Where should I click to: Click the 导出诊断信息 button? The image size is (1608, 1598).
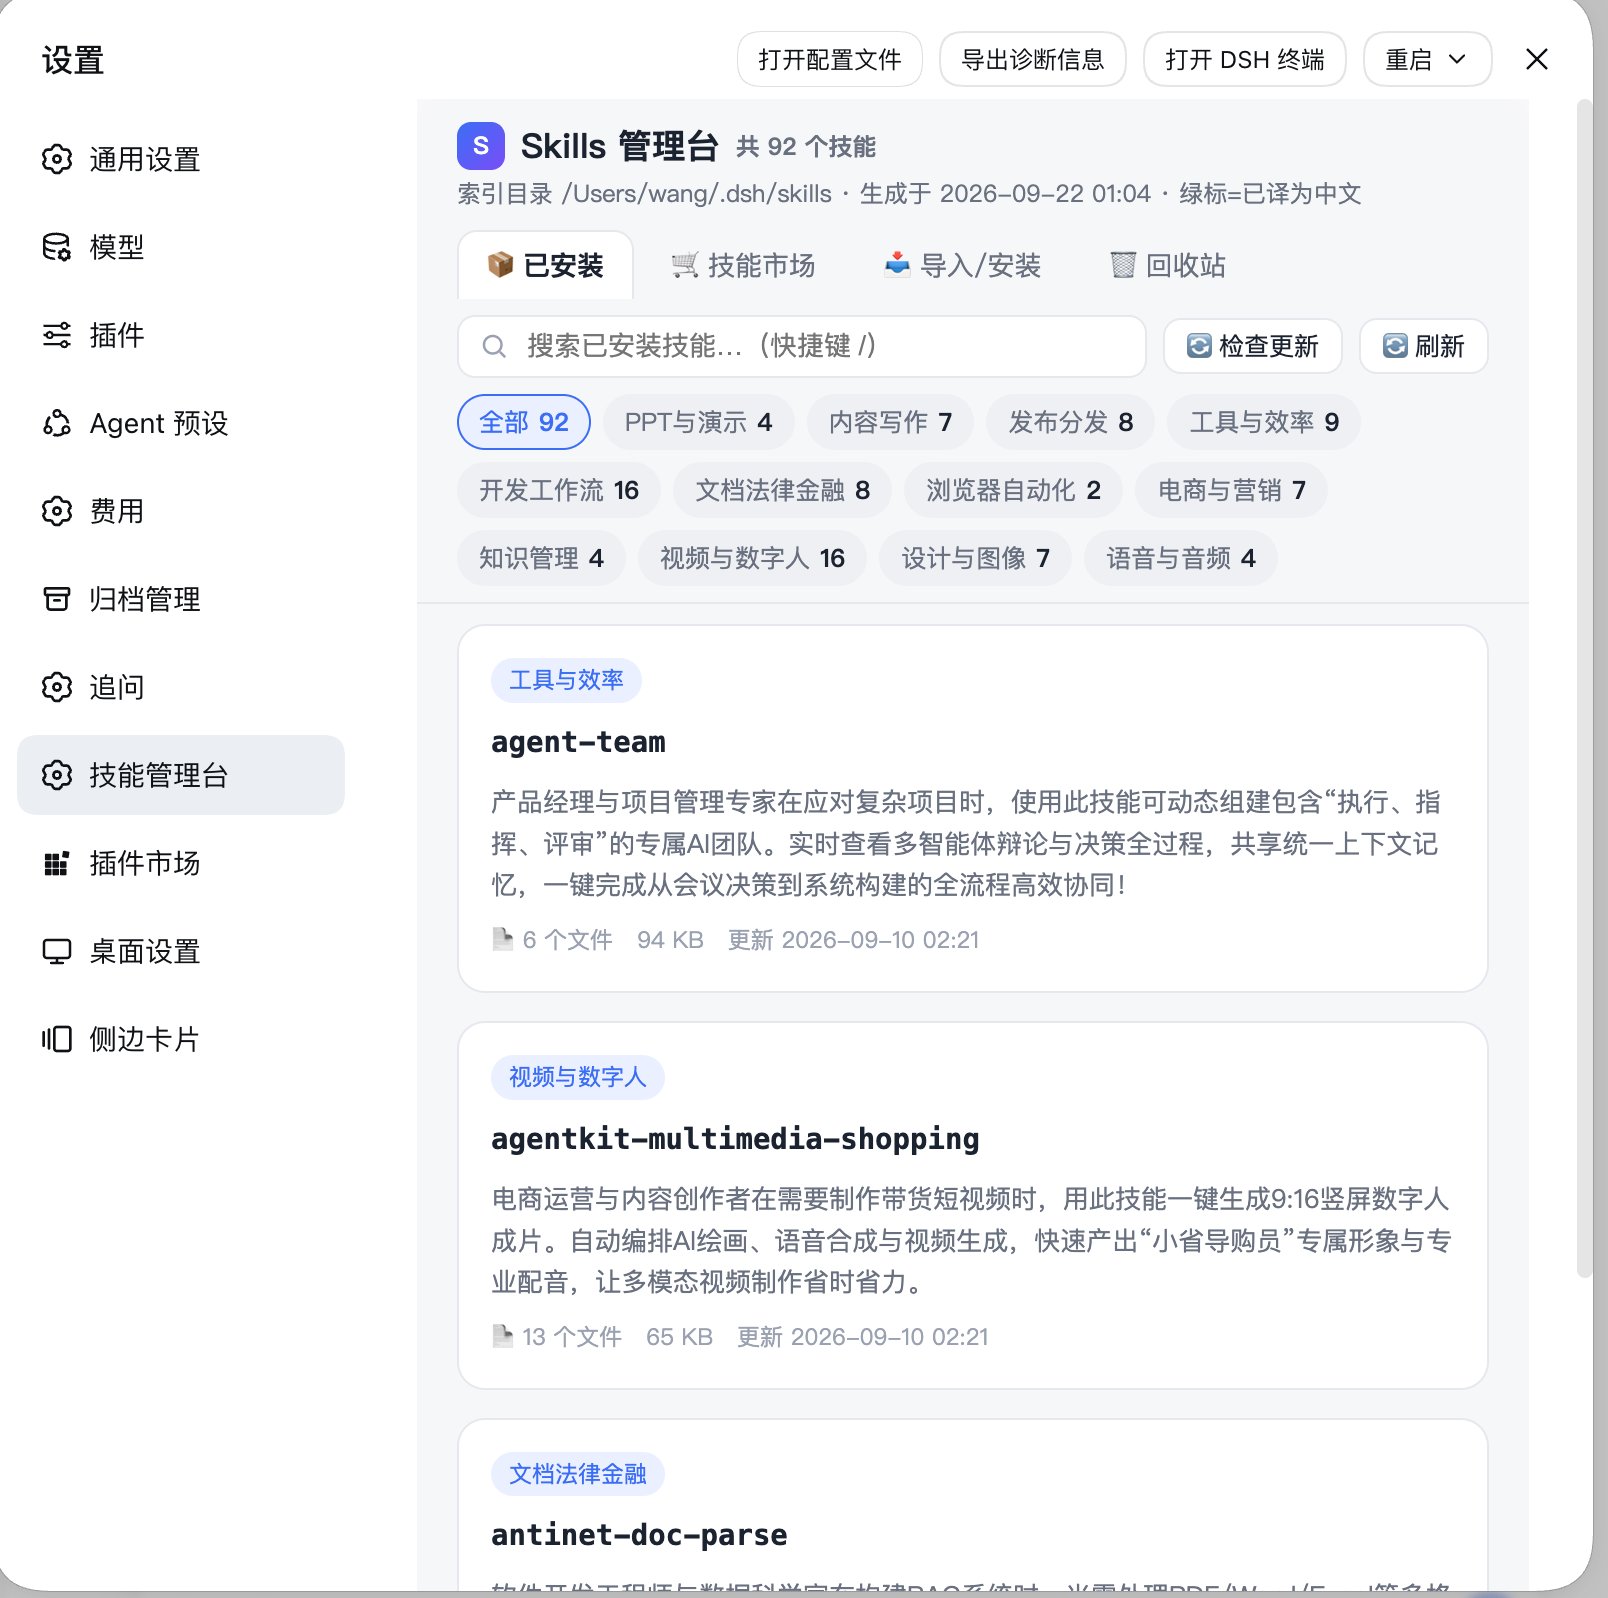point(1033,59)
